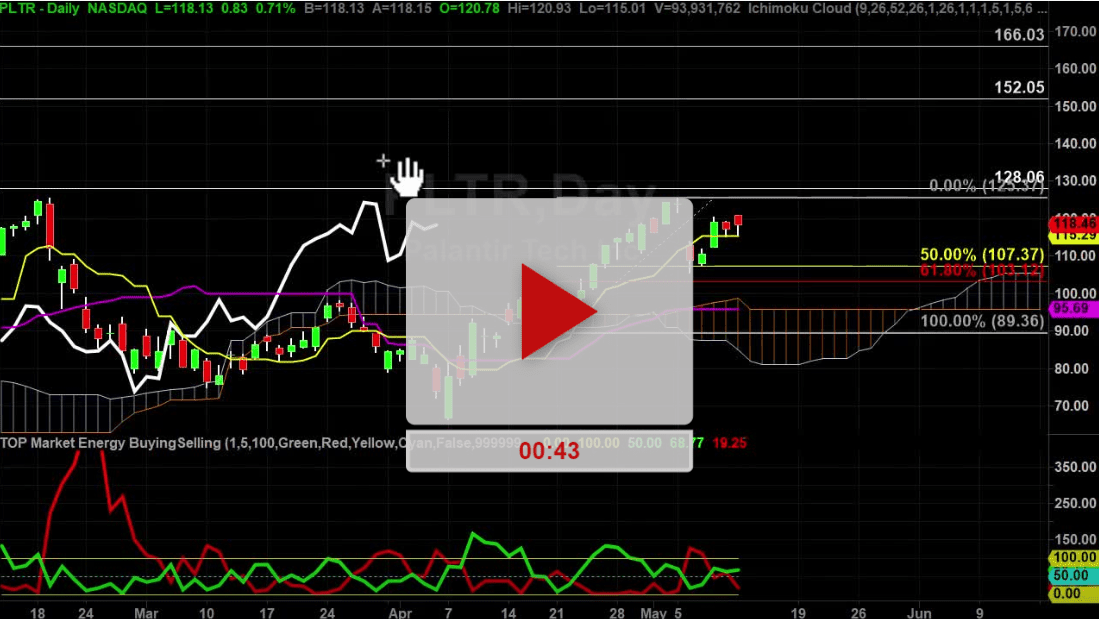The height and width of the screenshot is (619, 1099).
Task: Click the cyan 50.00 indicator axis tag
Action: pos(1072,576)
